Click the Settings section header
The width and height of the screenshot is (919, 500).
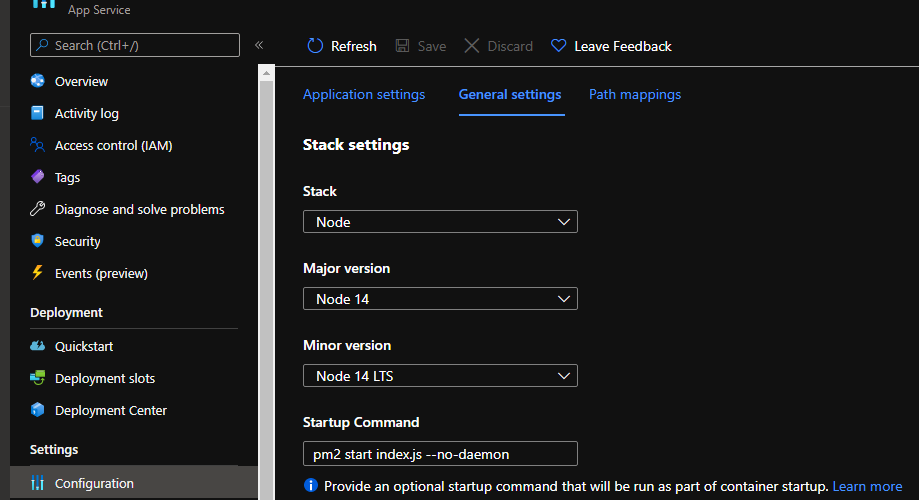(54, 449)
